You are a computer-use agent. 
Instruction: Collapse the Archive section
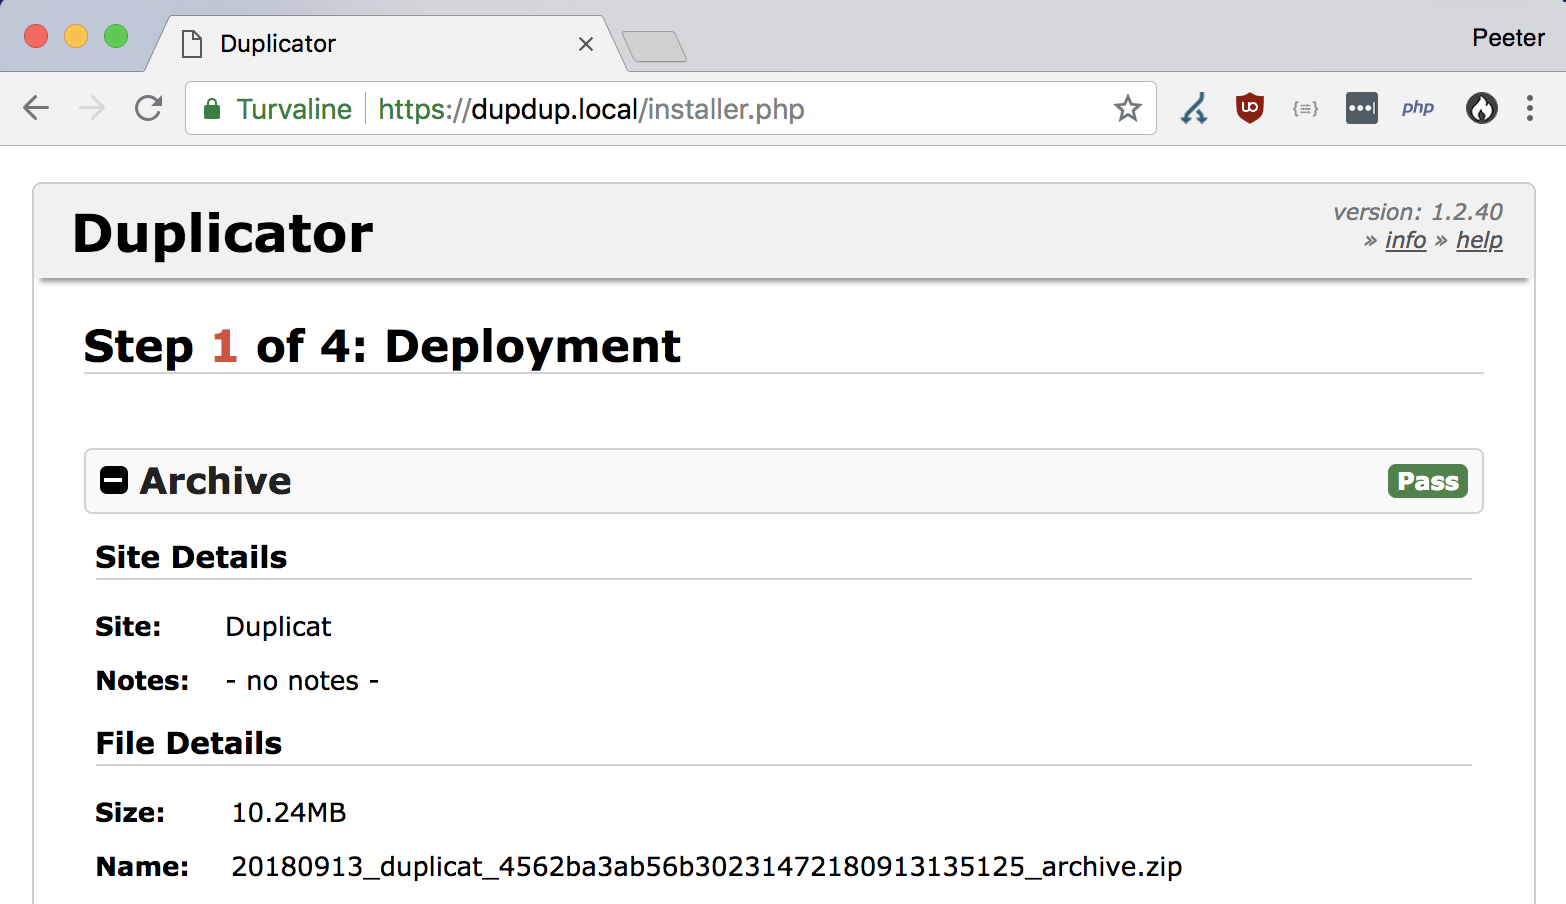pyautogui.click(x=114, y=481)
